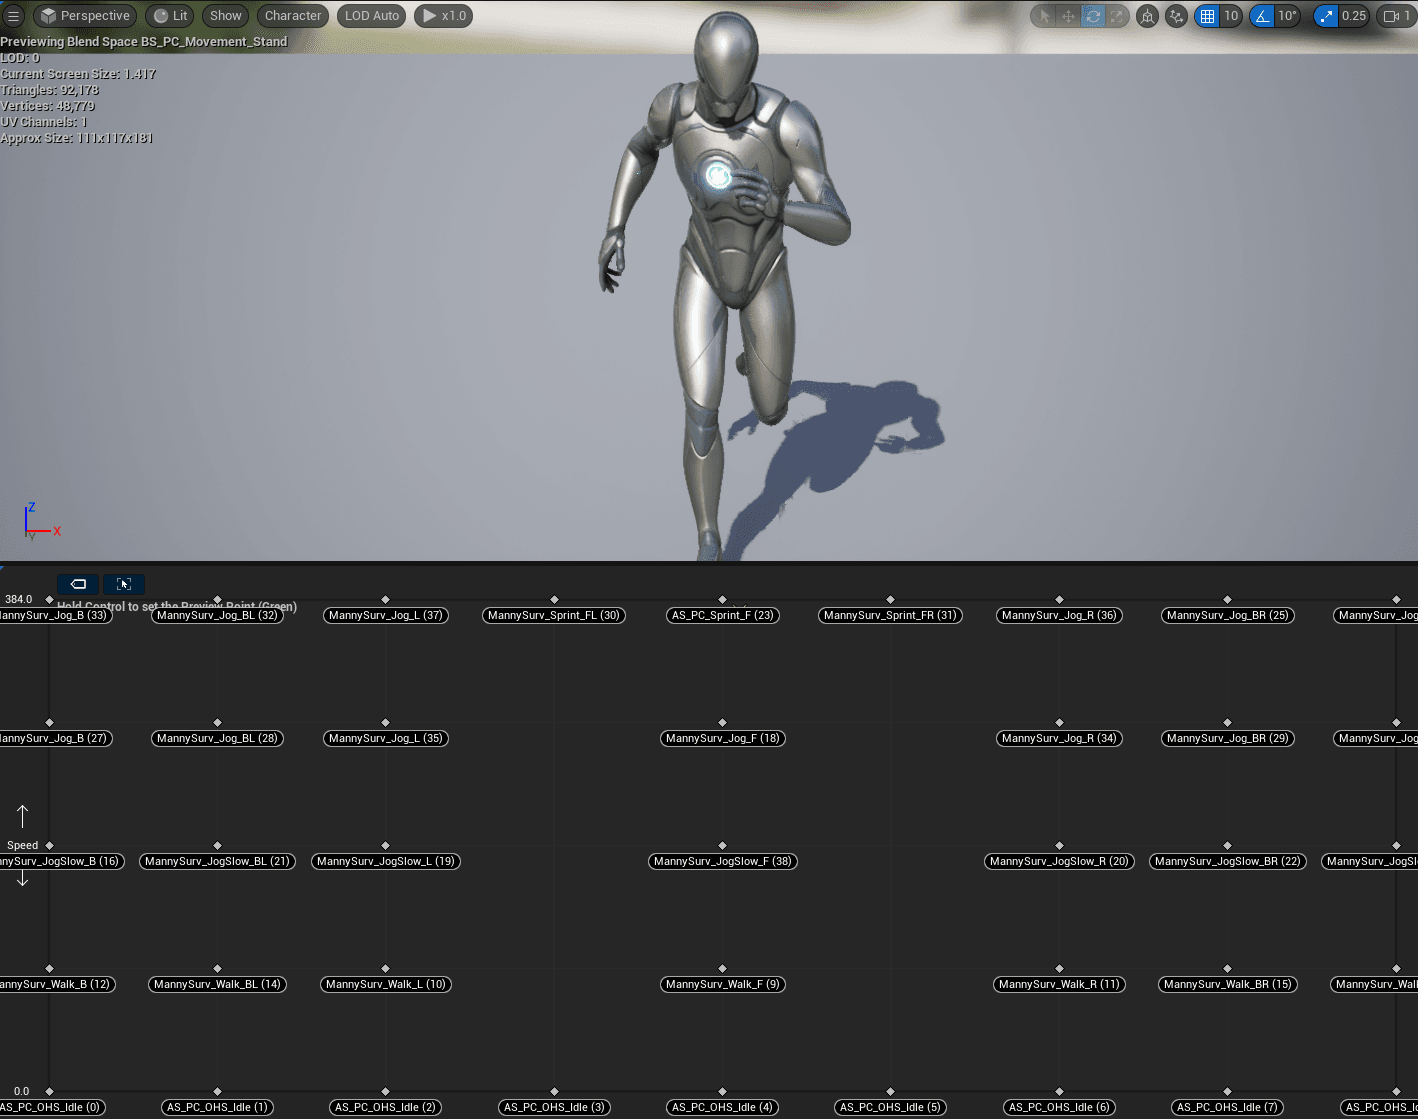Select sample MannySurv_Walk_L (10)
Image resolution: width=1418 pixels, height=1119 pixels.
(x=385, y=984)
